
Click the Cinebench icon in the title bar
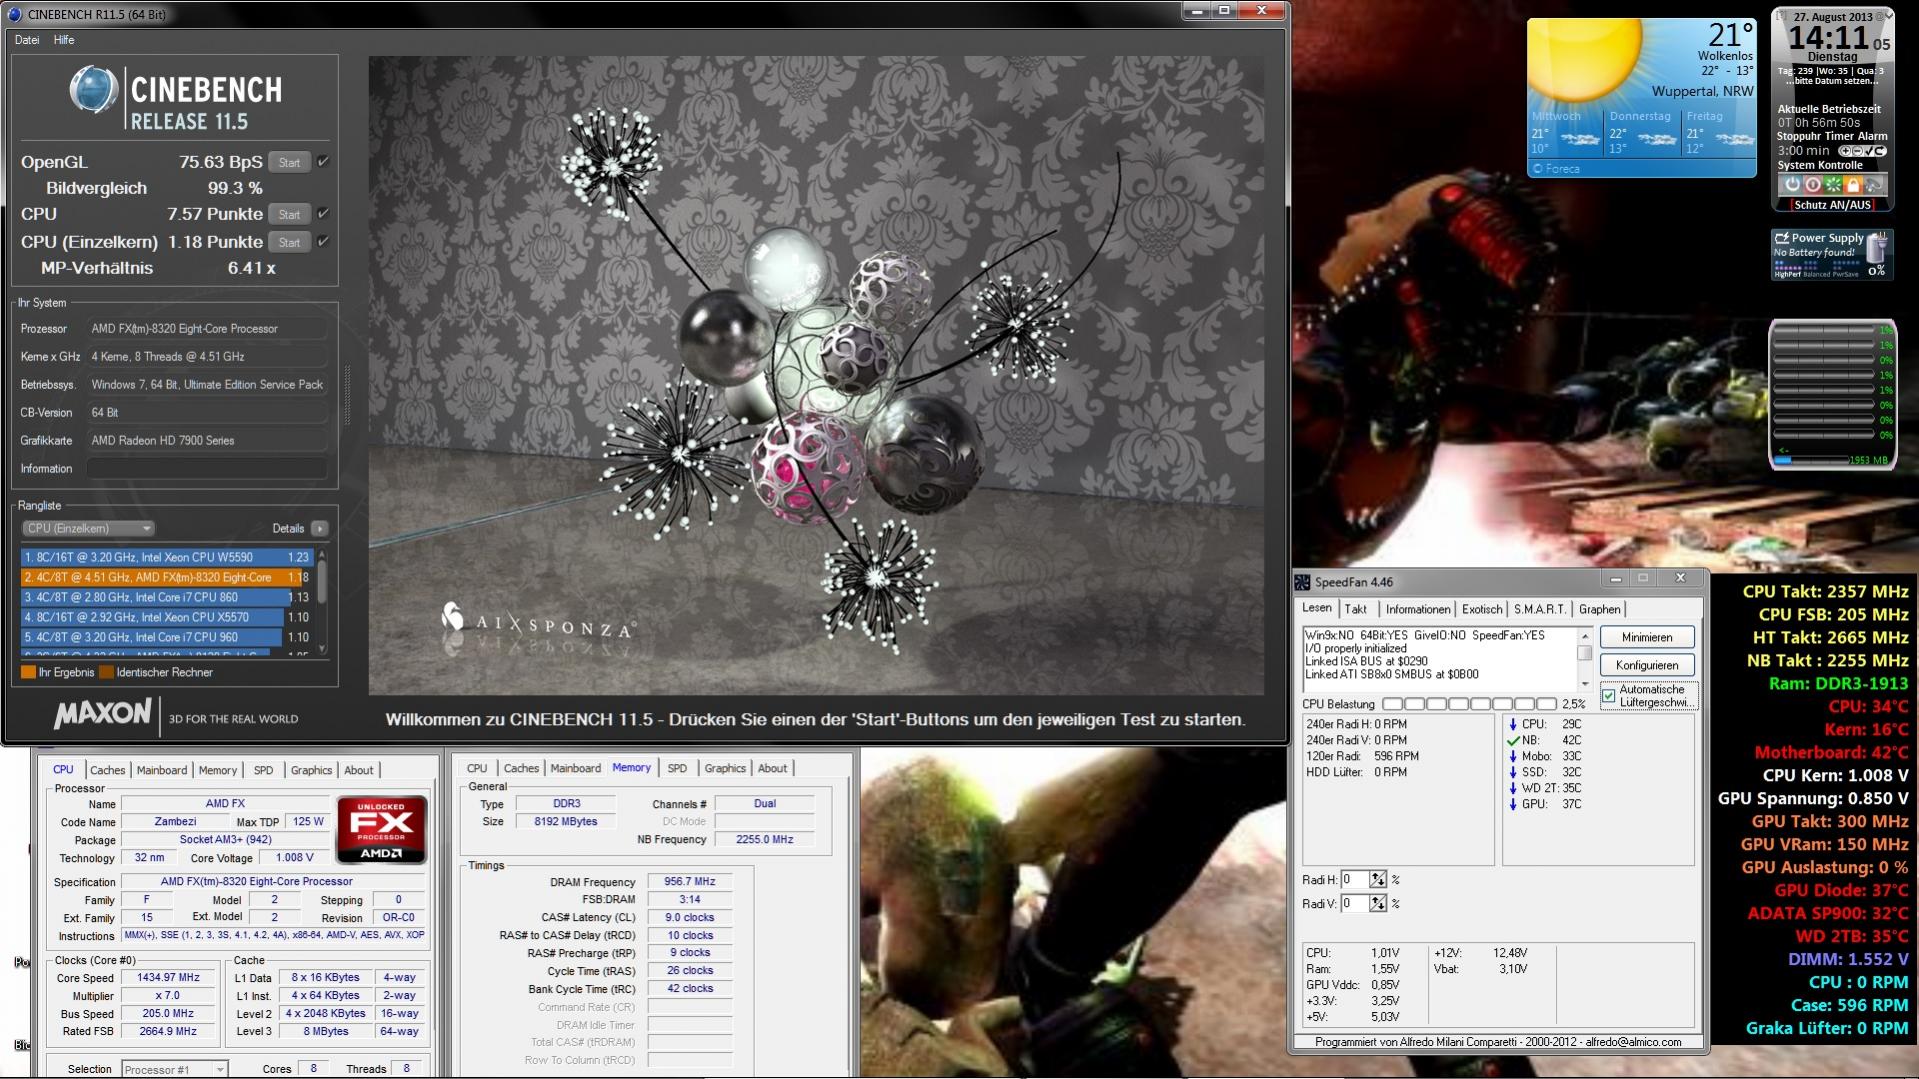pyautogui.click(x=14, y=13)
